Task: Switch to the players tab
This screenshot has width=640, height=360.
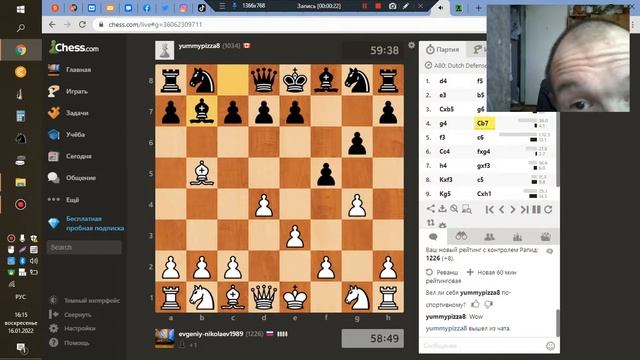Action: (489, 237)
